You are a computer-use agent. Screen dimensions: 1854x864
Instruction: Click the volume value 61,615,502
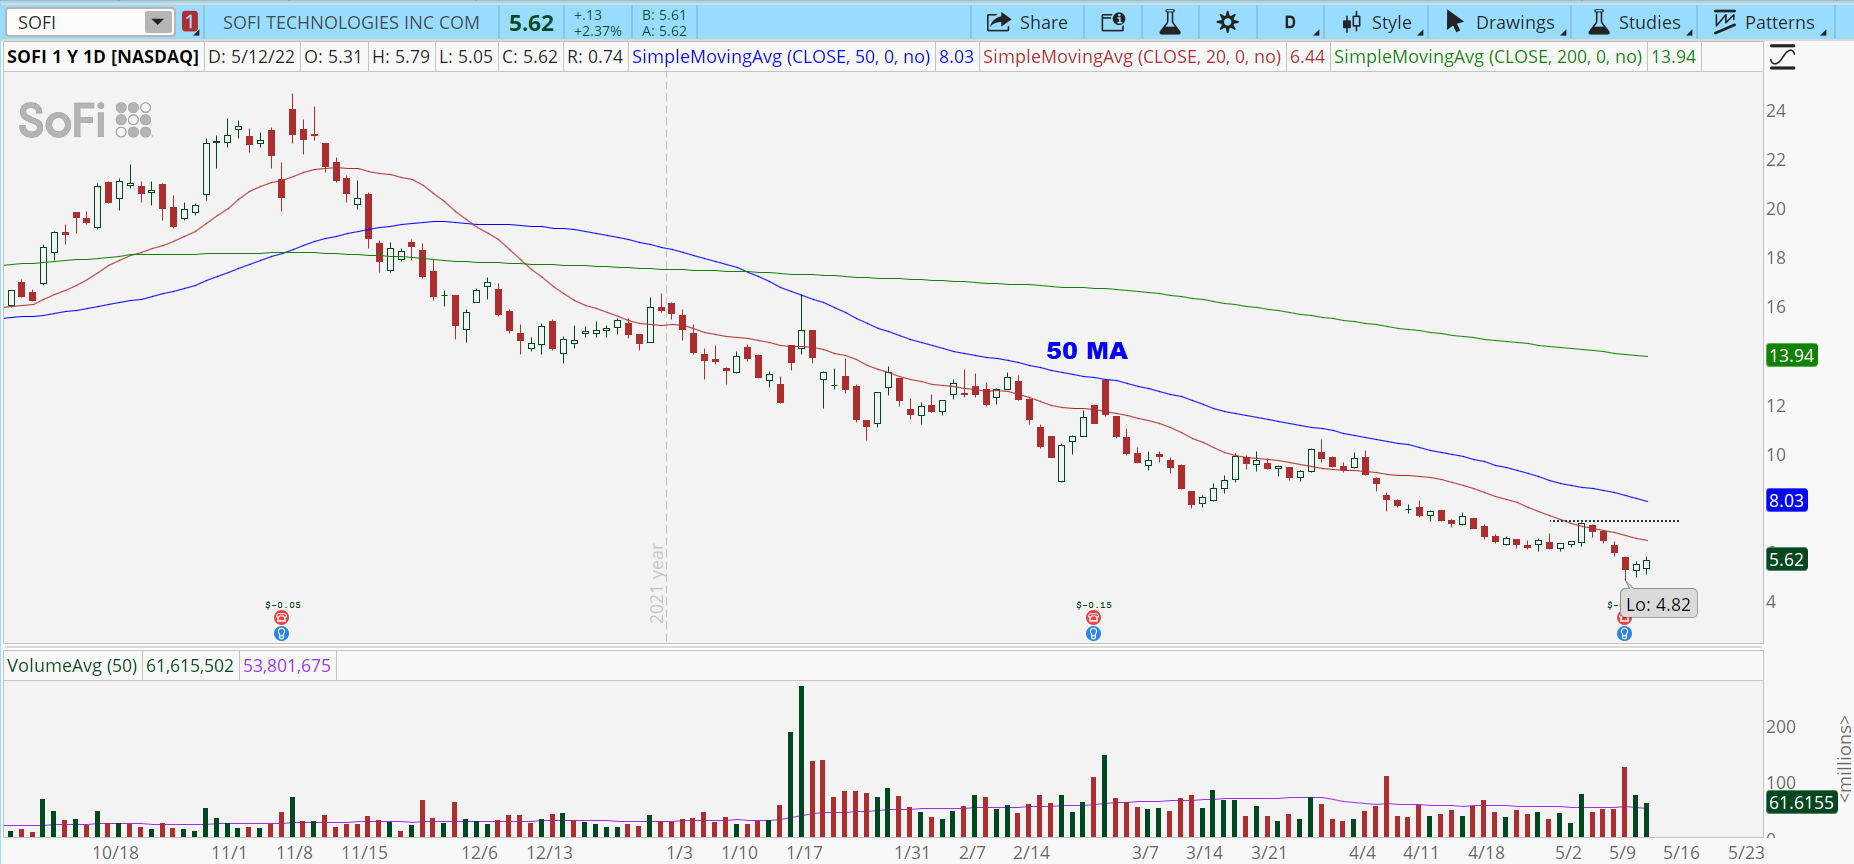pyautogui.click(x=190, y=666)
